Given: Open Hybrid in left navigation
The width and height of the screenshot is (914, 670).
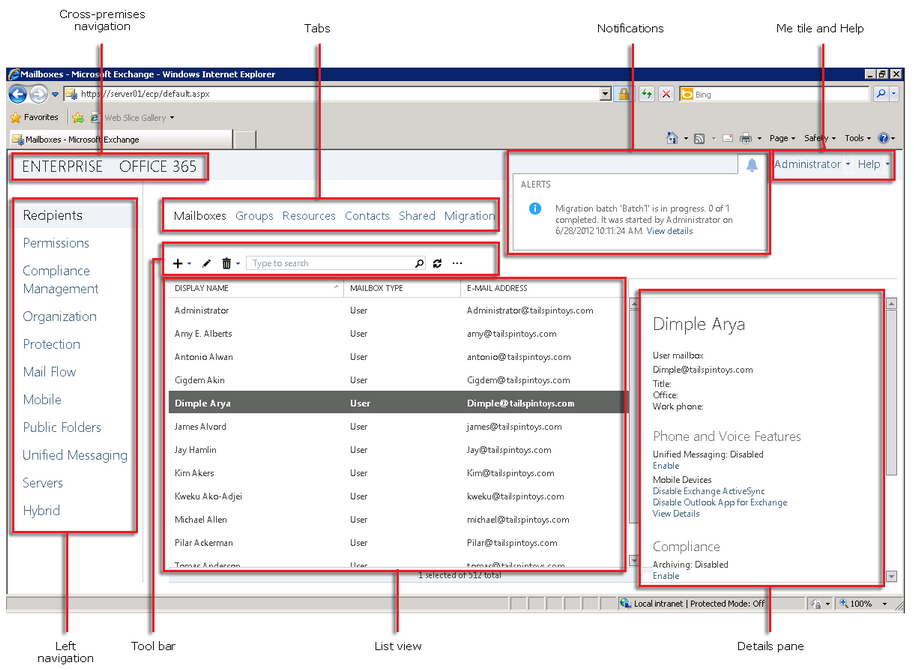Looking at the screenshot, I should [41, 511].
